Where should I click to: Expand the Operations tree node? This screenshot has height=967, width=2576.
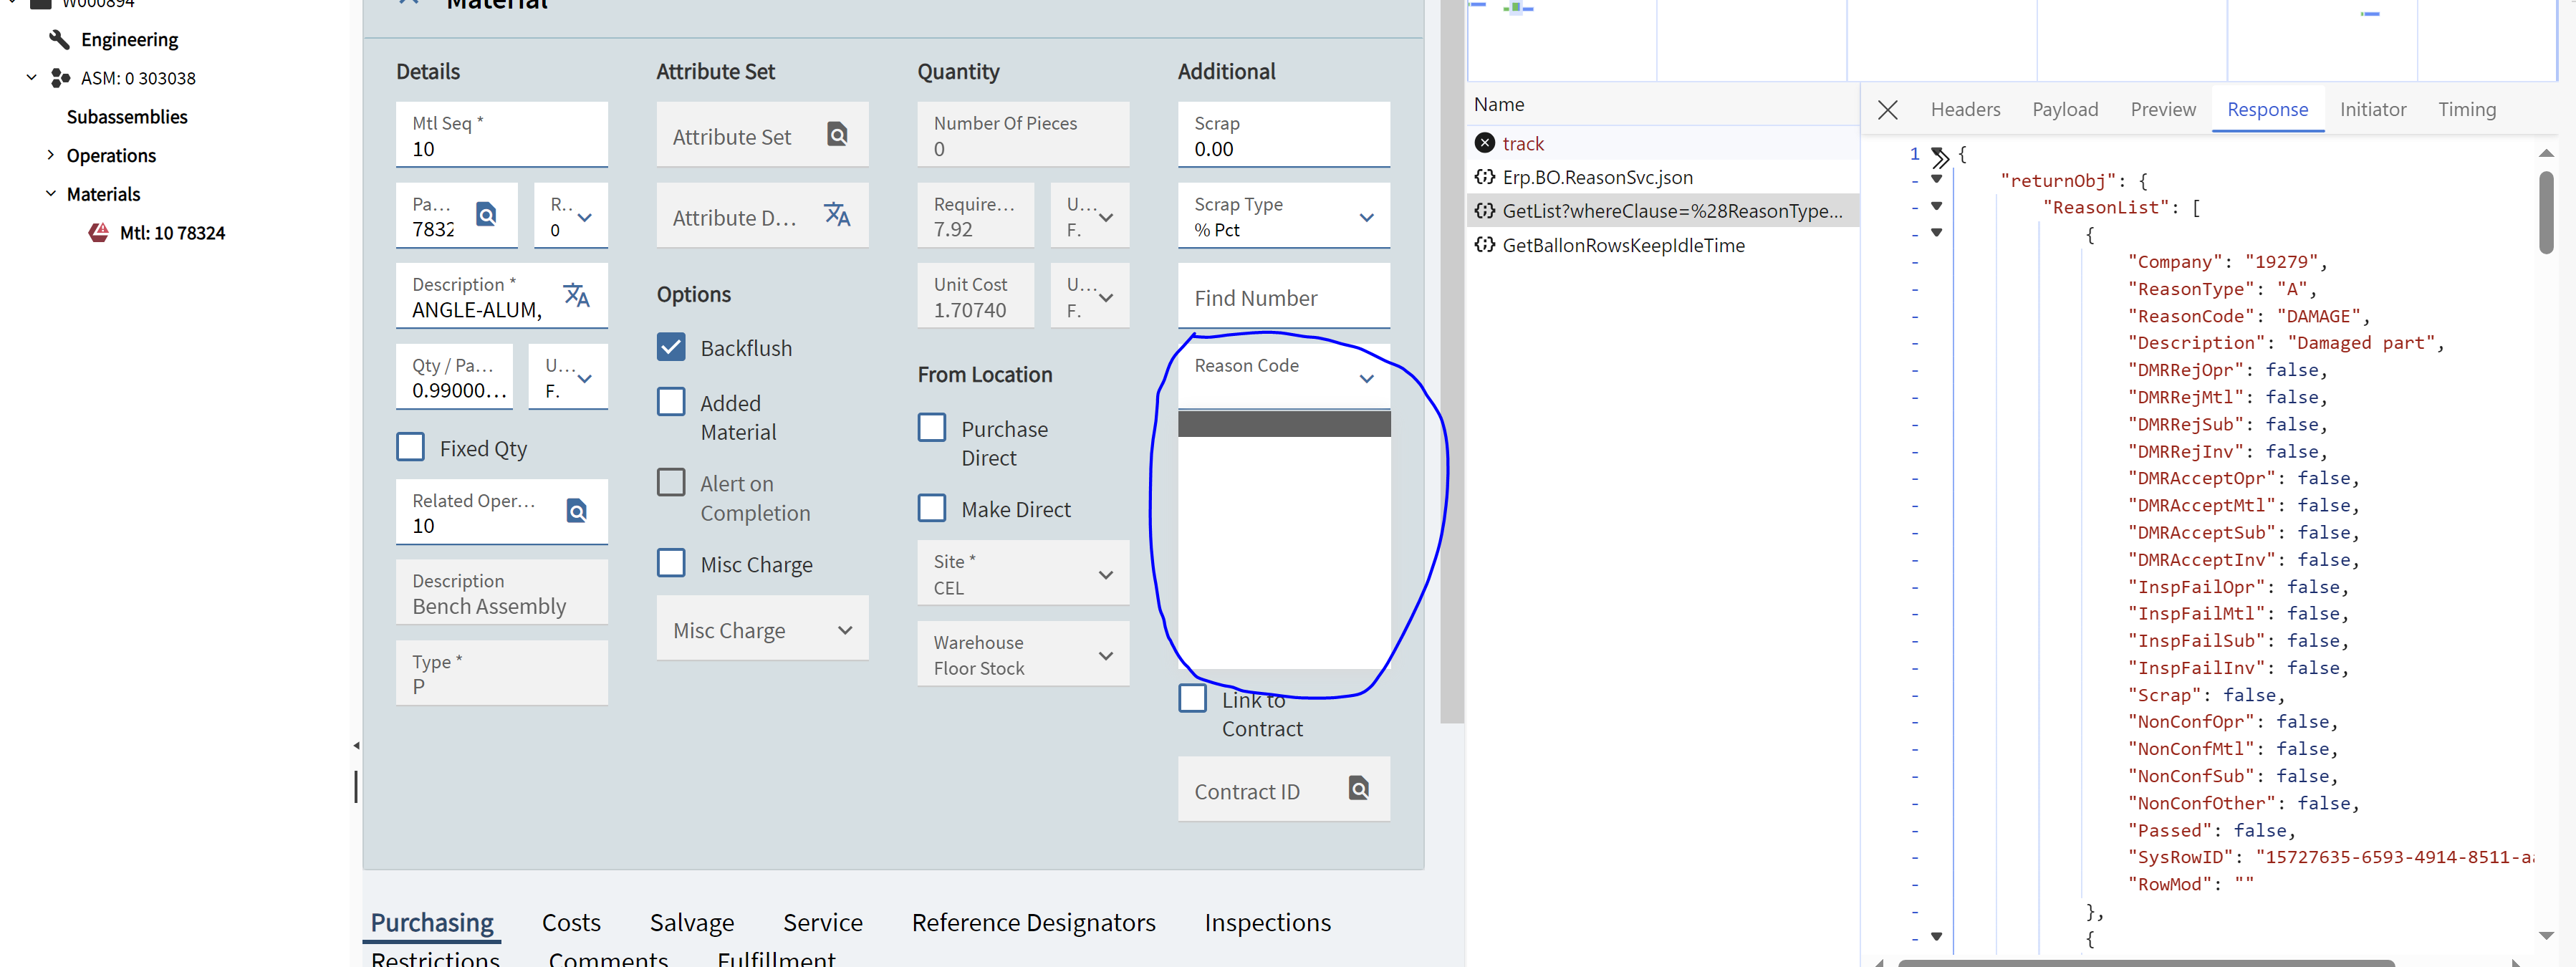(x=50, y=155)
